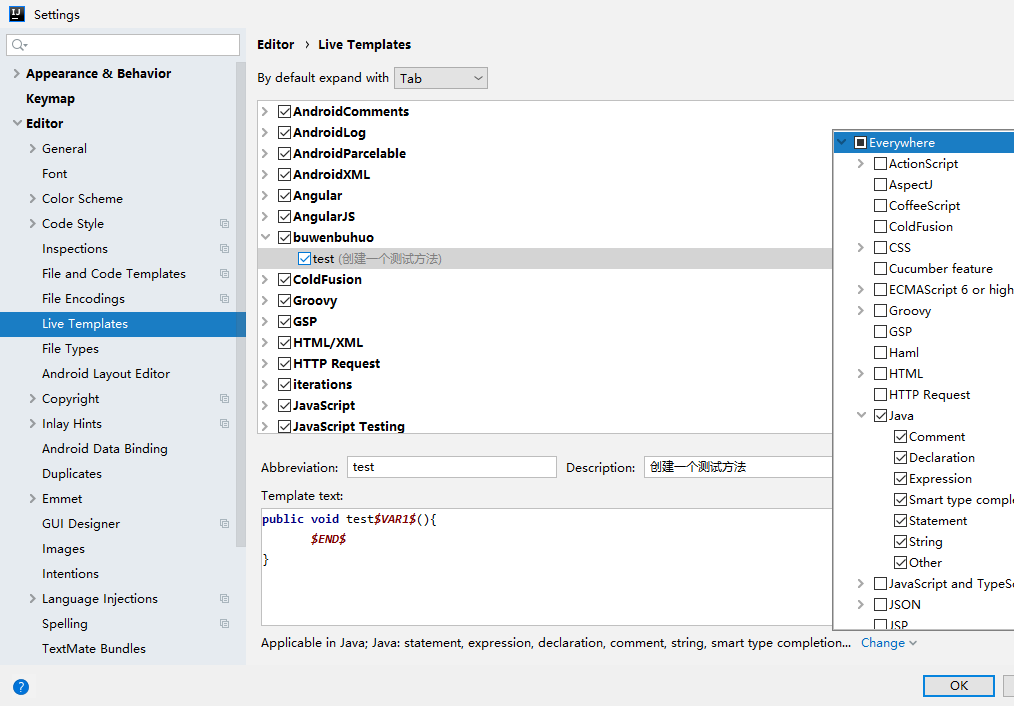Open the Font settings page
This screenshot has height=706, width=1014.
pyautogui.click(x=54, y=174)
